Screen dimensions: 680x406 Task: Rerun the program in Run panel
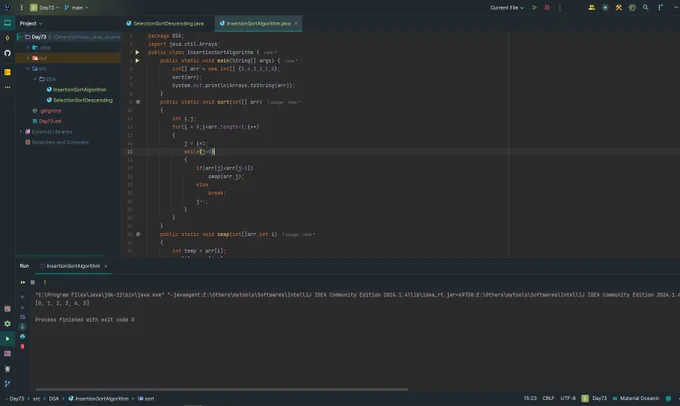(23, 282)
